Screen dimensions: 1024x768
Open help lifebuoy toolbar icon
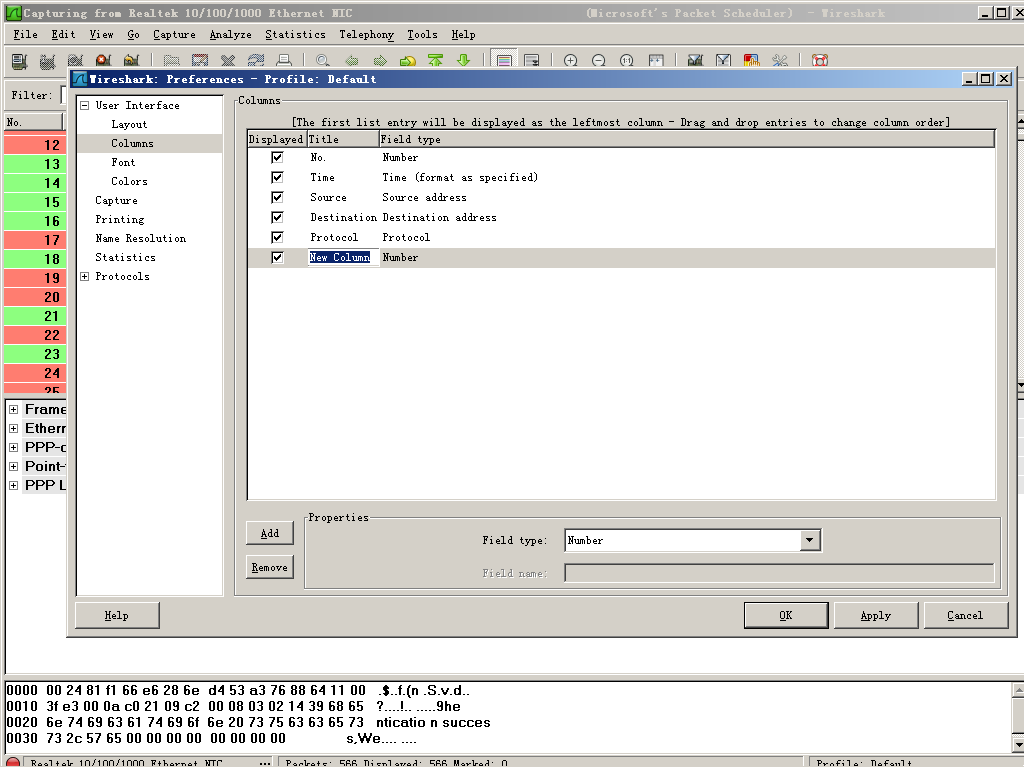(x=820, y=61)
